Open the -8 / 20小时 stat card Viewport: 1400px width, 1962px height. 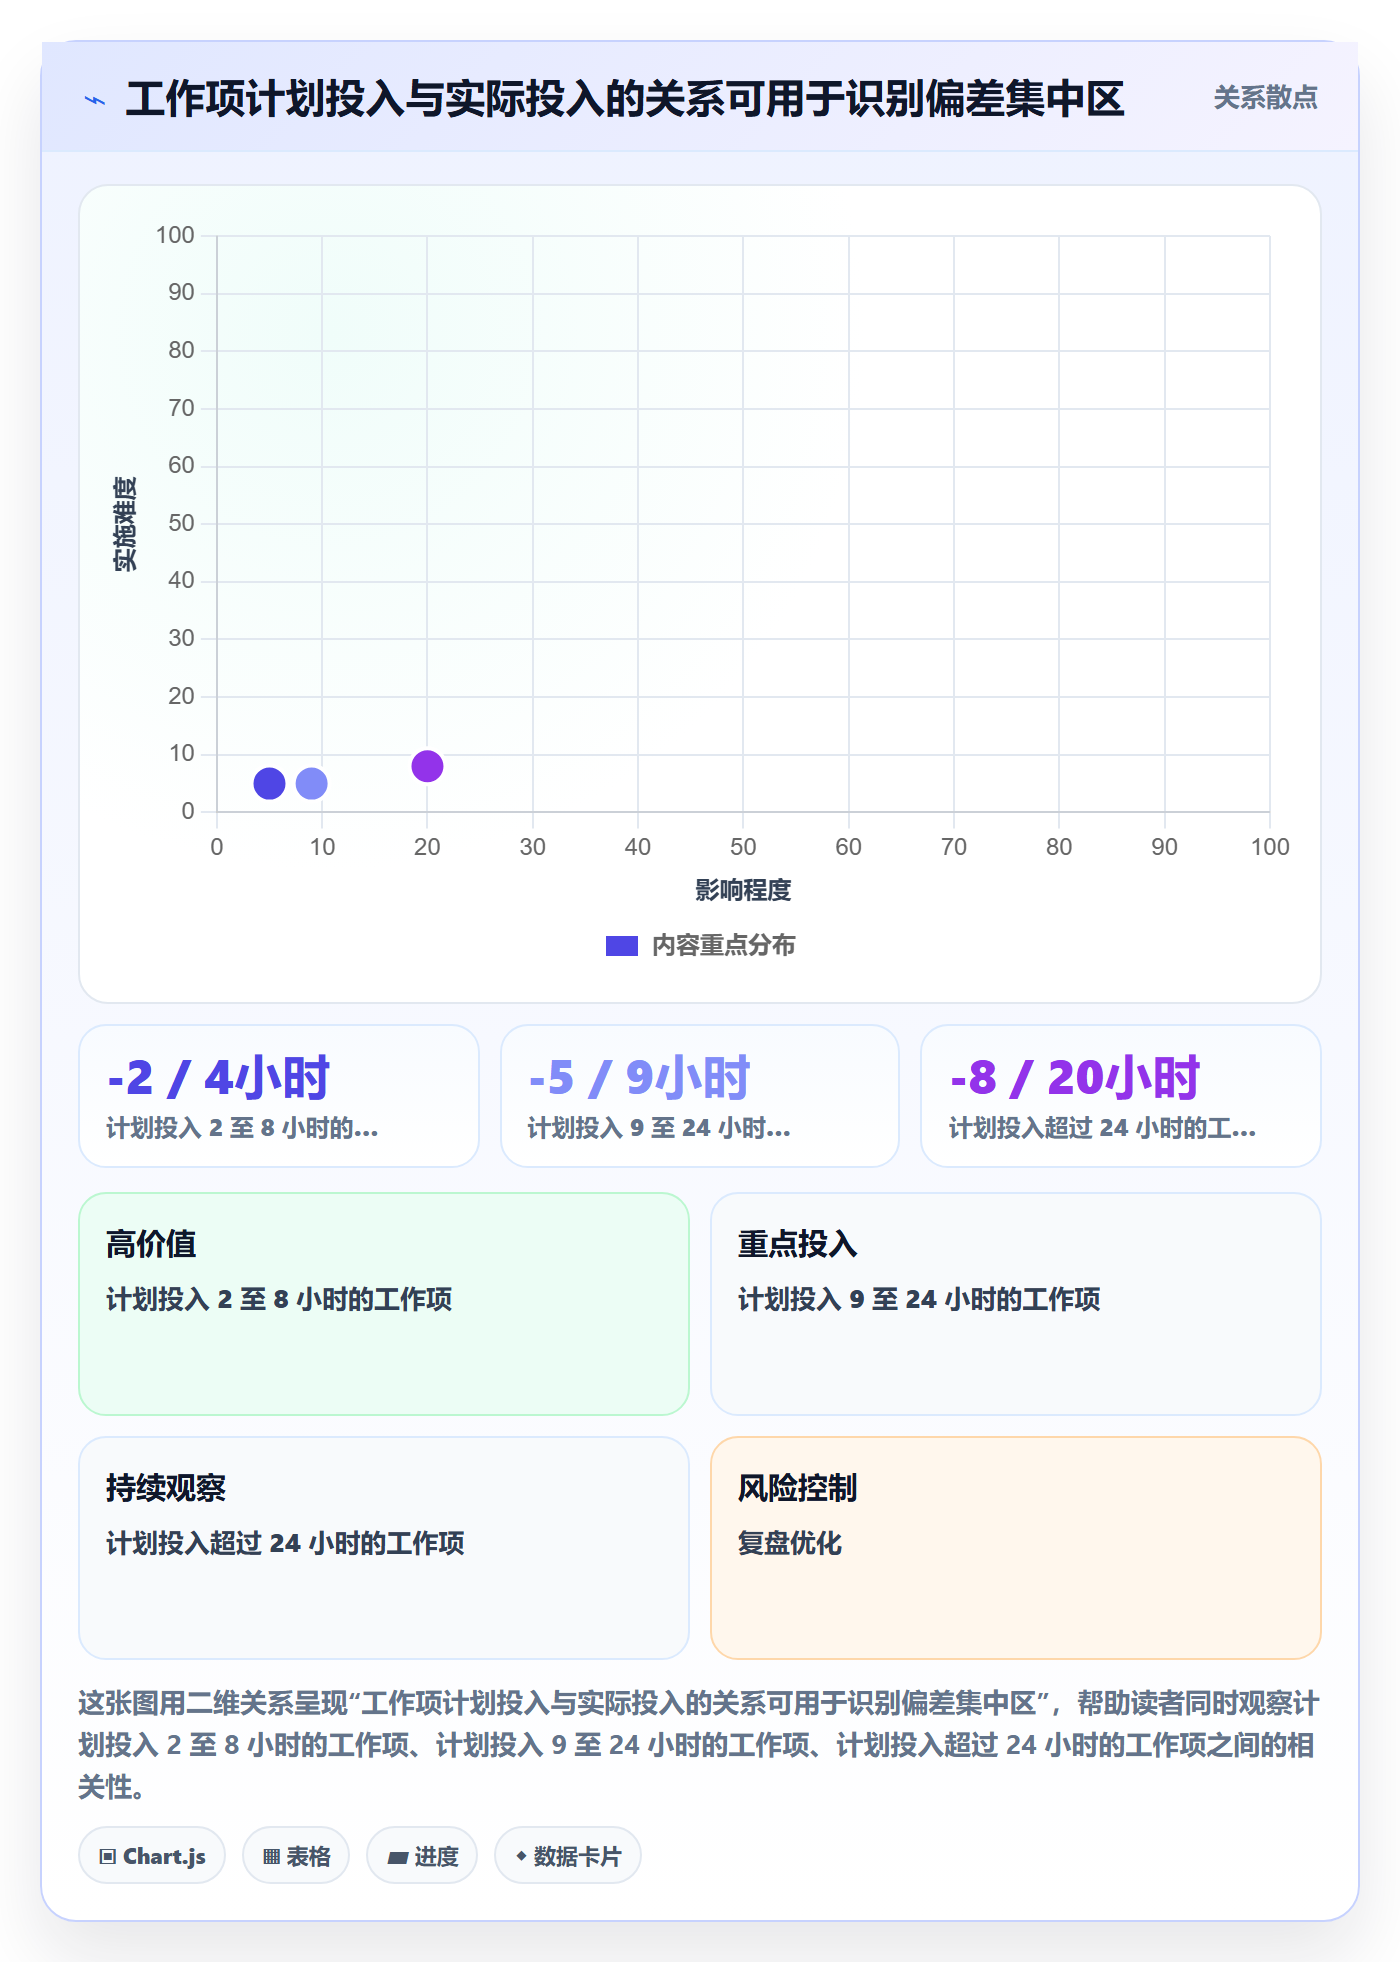[1121, 1096]
